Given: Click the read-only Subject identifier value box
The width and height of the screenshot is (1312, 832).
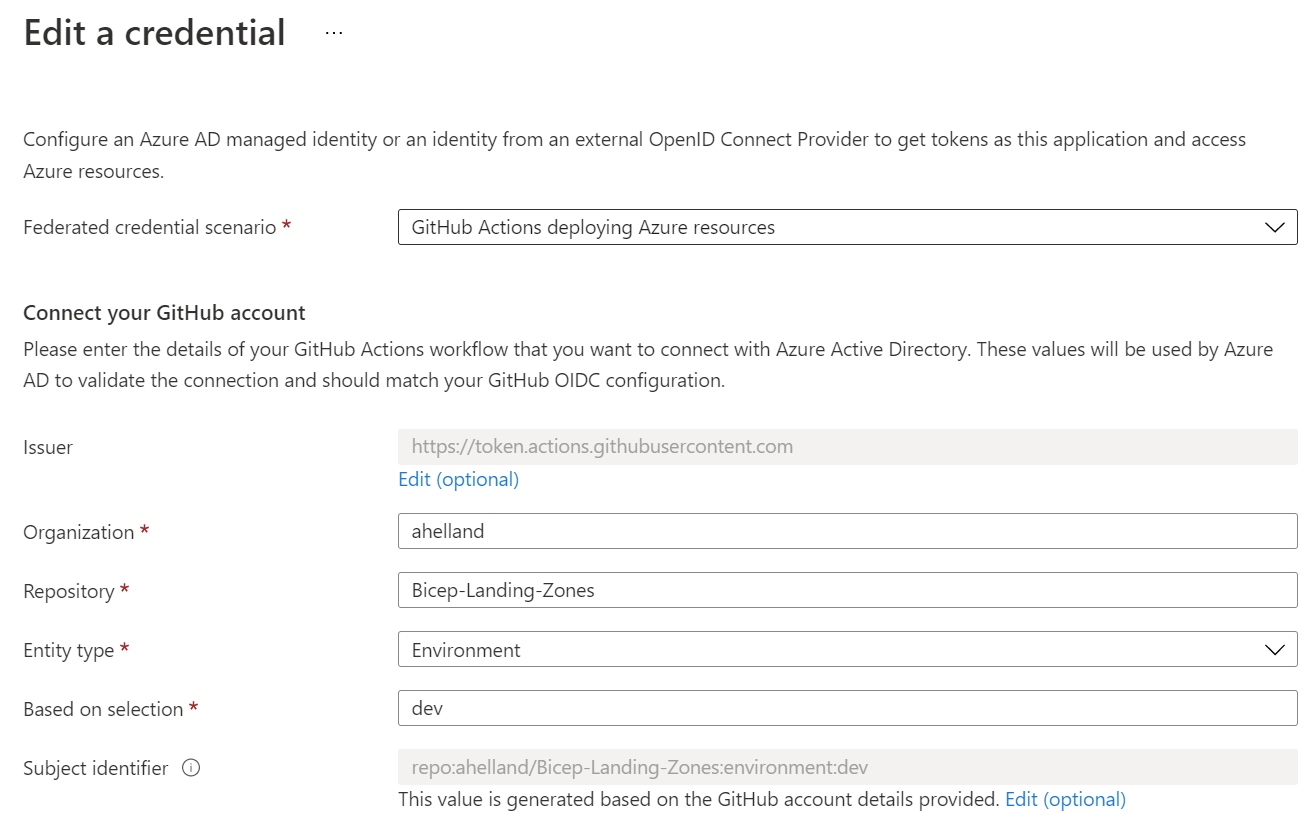Looking at the screenshot, I should click(847, 768).
